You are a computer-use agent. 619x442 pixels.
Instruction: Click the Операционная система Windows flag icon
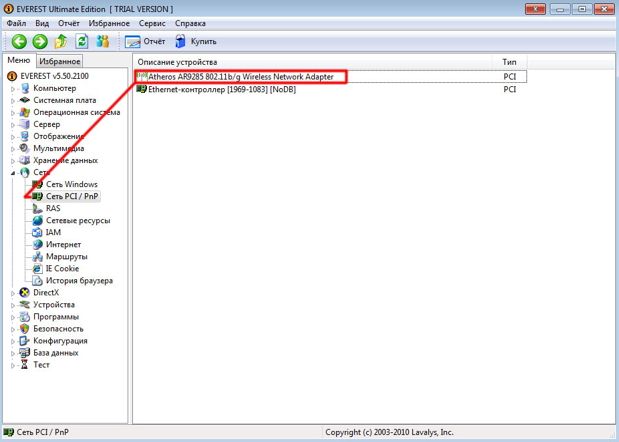(24, 112)
